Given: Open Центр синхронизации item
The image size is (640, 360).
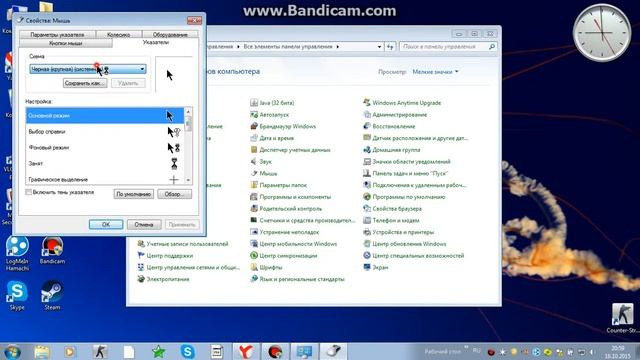Looking at the screenshot, I should point(284,256).
